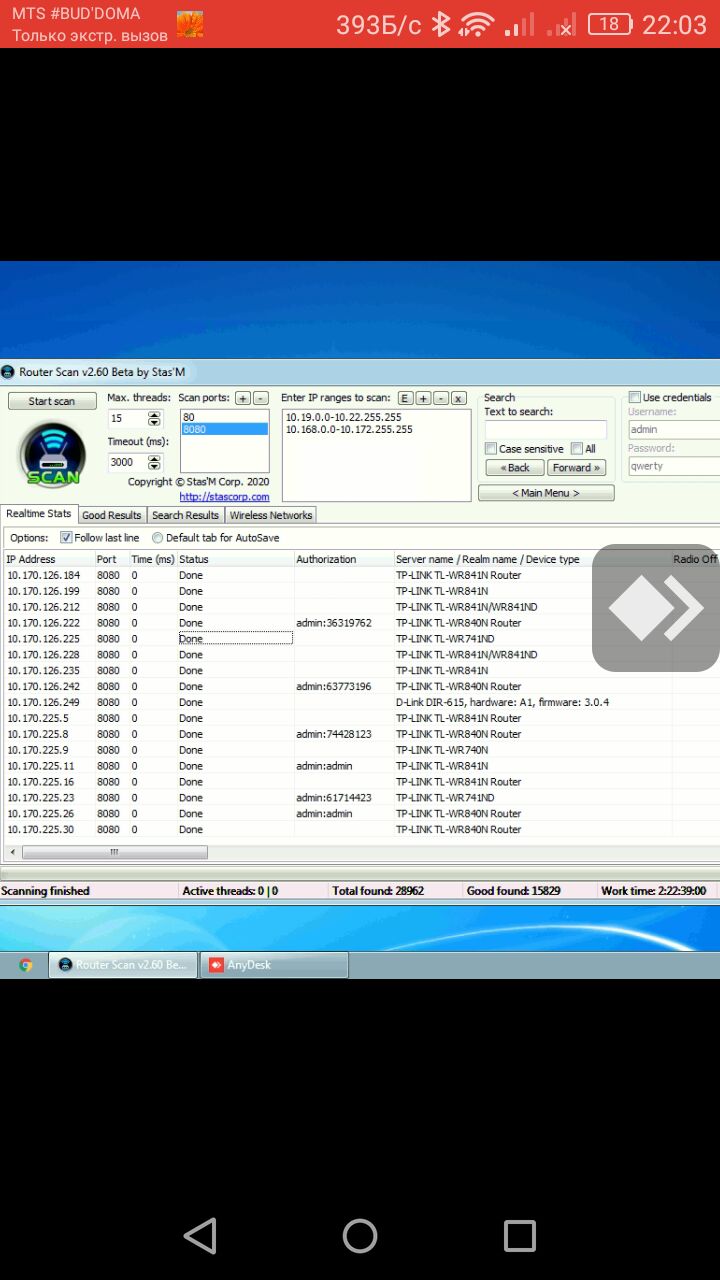
Task: Click the « Back search button
Action: [x=515, y=467]
